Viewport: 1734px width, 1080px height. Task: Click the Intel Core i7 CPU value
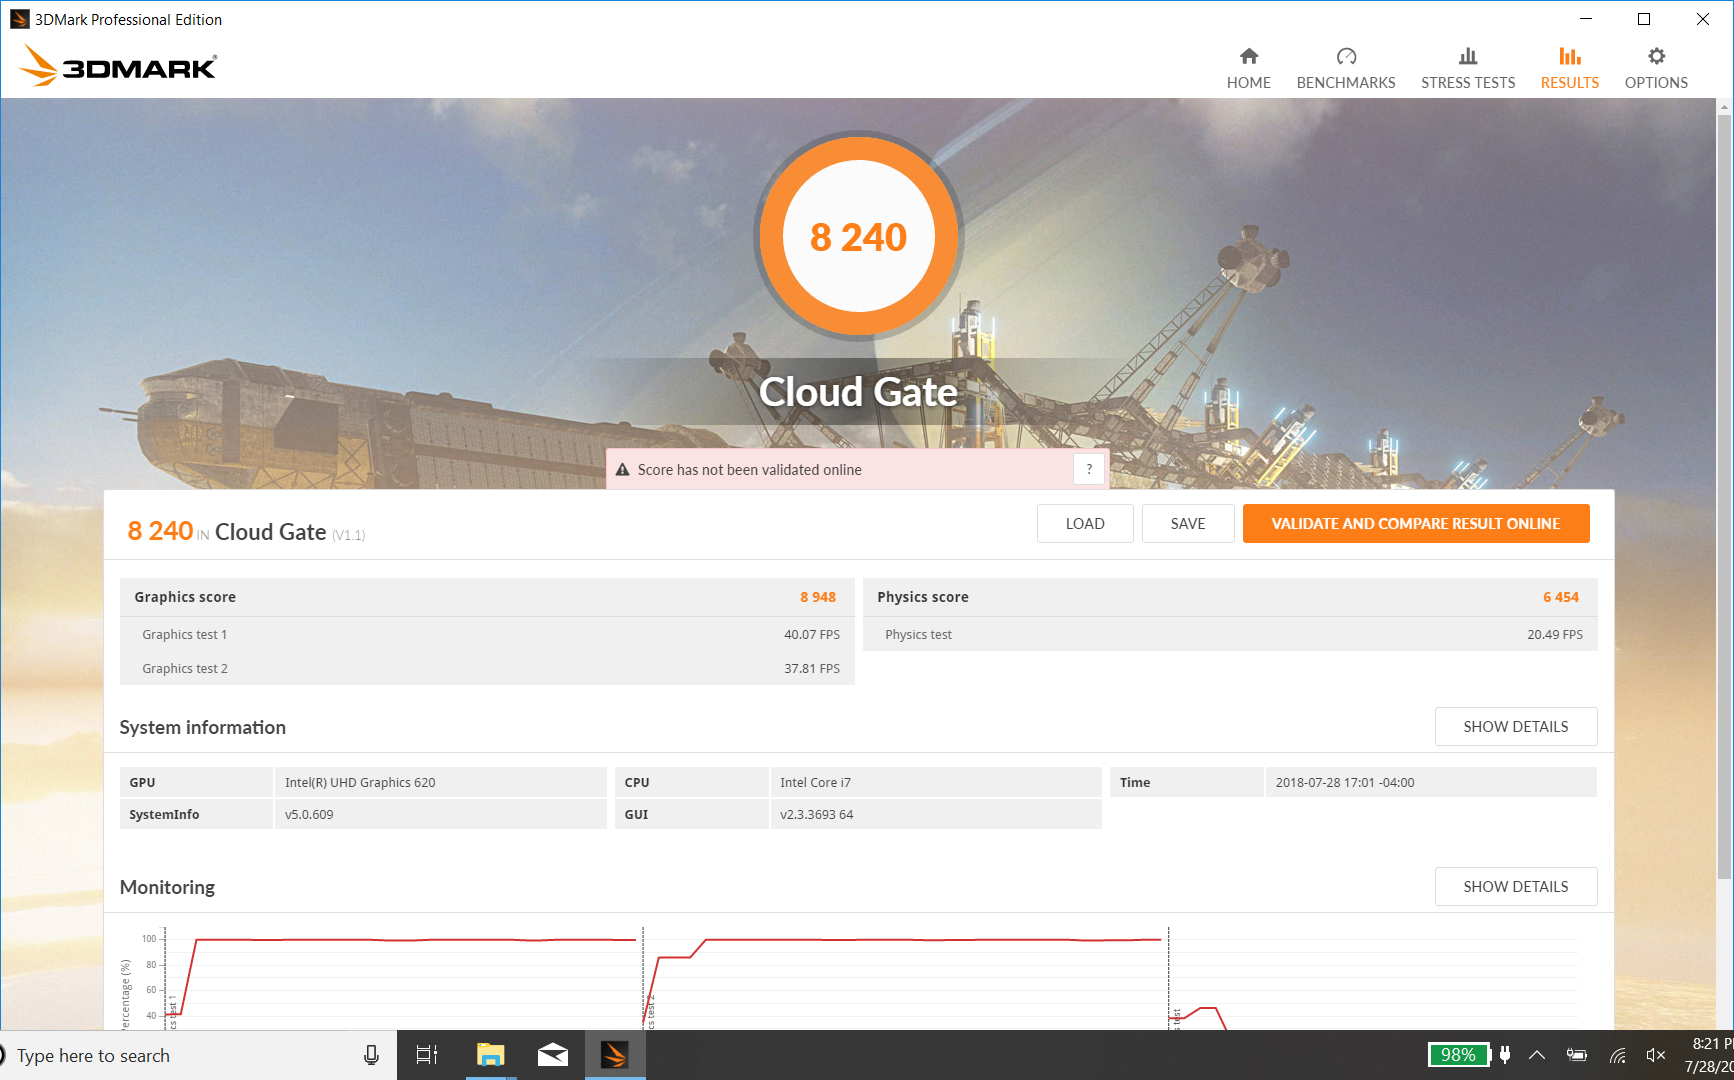816,783
